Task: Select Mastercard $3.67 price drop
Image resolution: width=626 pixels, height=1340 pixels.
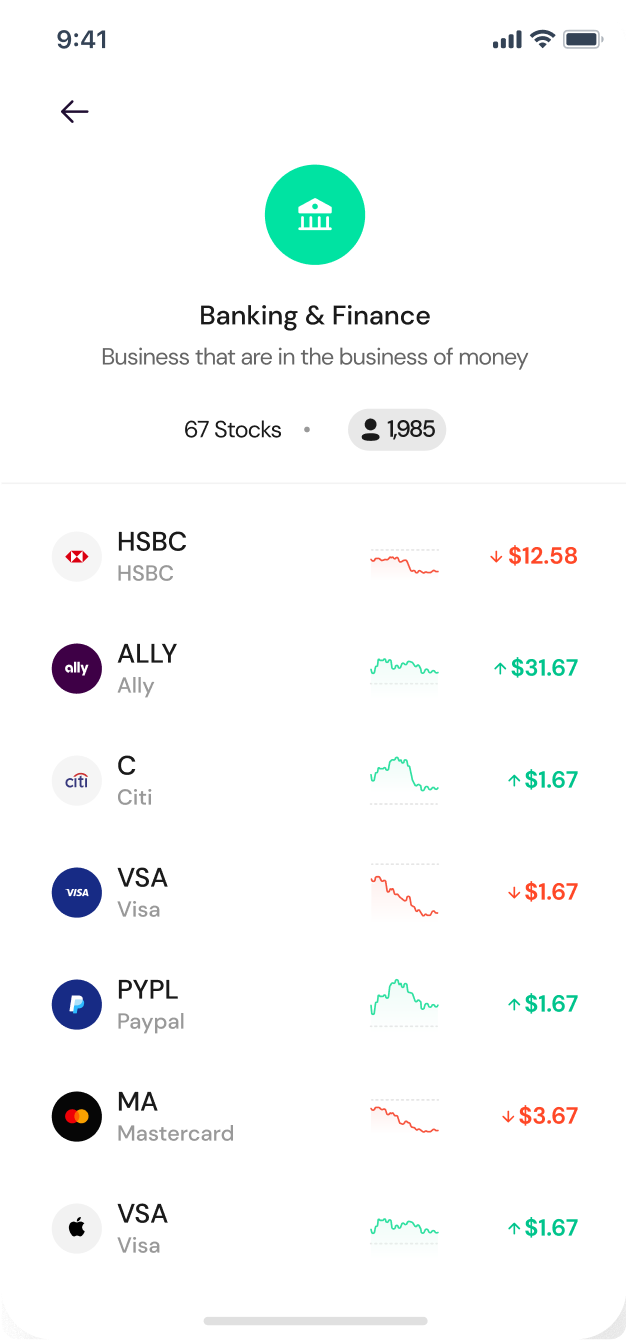Action: [540, 1116]
